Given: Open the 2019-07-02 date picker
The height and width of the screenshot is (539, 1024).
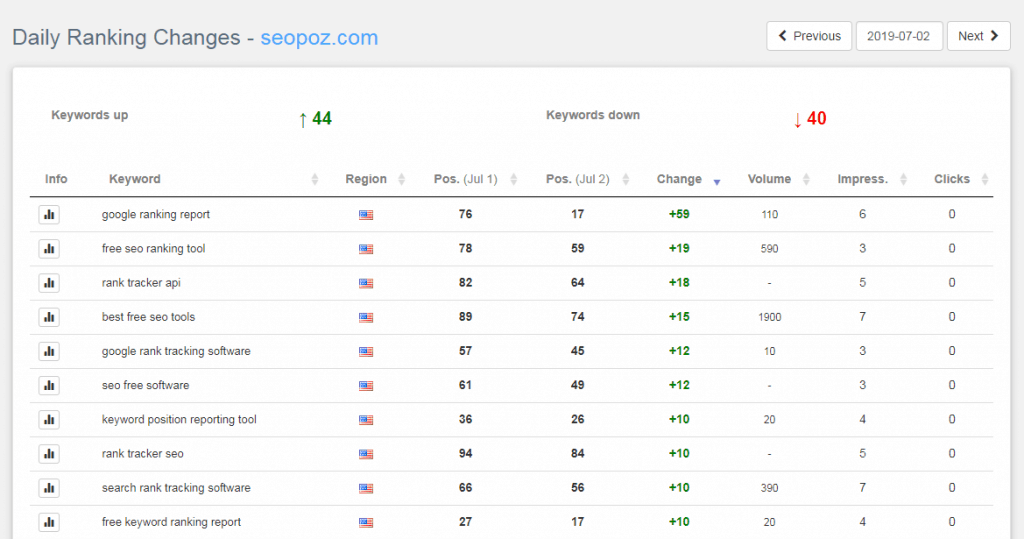Looking at the screenshot, I should tap(899, 36).
